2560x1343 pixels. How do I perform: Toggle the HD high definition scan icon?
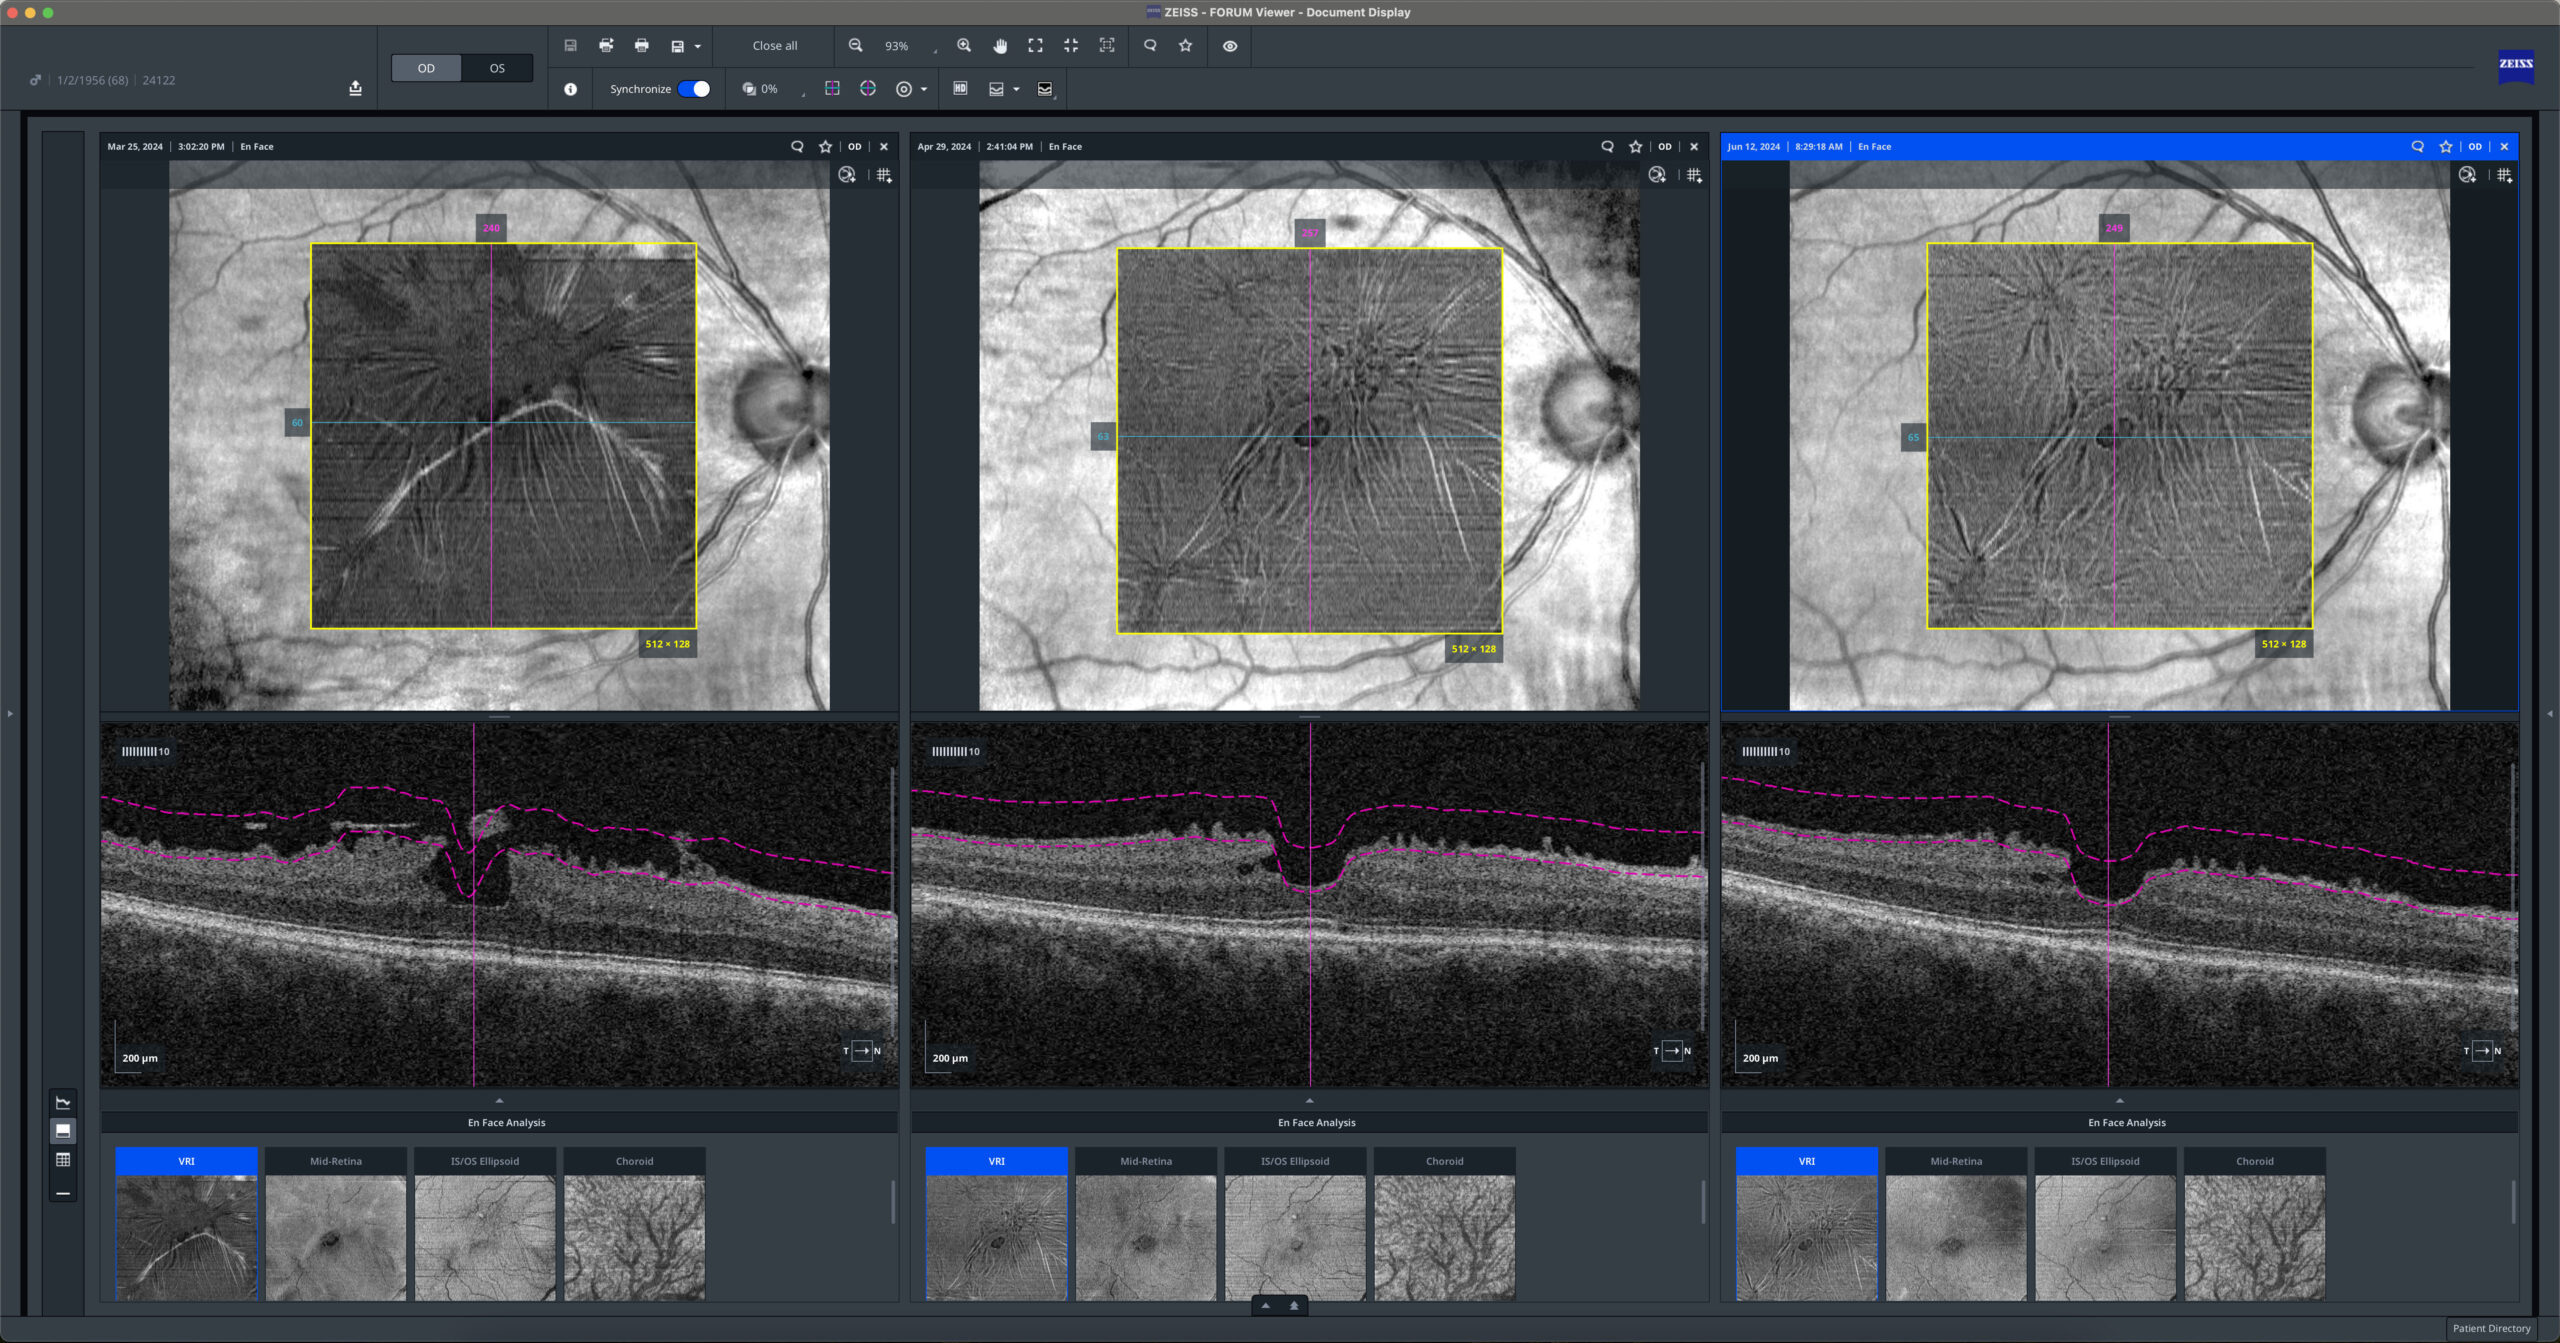[x=960, y=89]
